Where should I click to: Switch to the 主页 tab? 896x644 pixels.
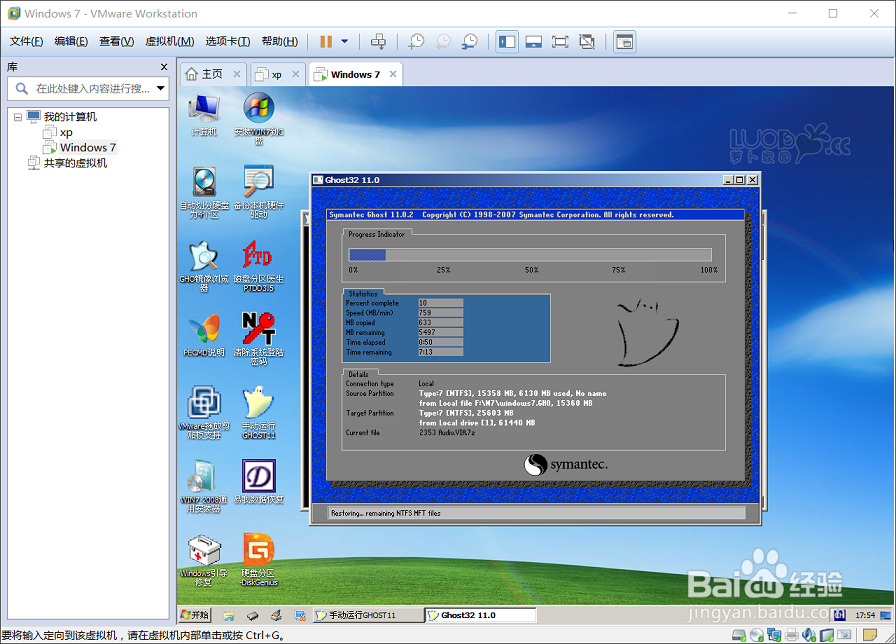coord(212,74)
